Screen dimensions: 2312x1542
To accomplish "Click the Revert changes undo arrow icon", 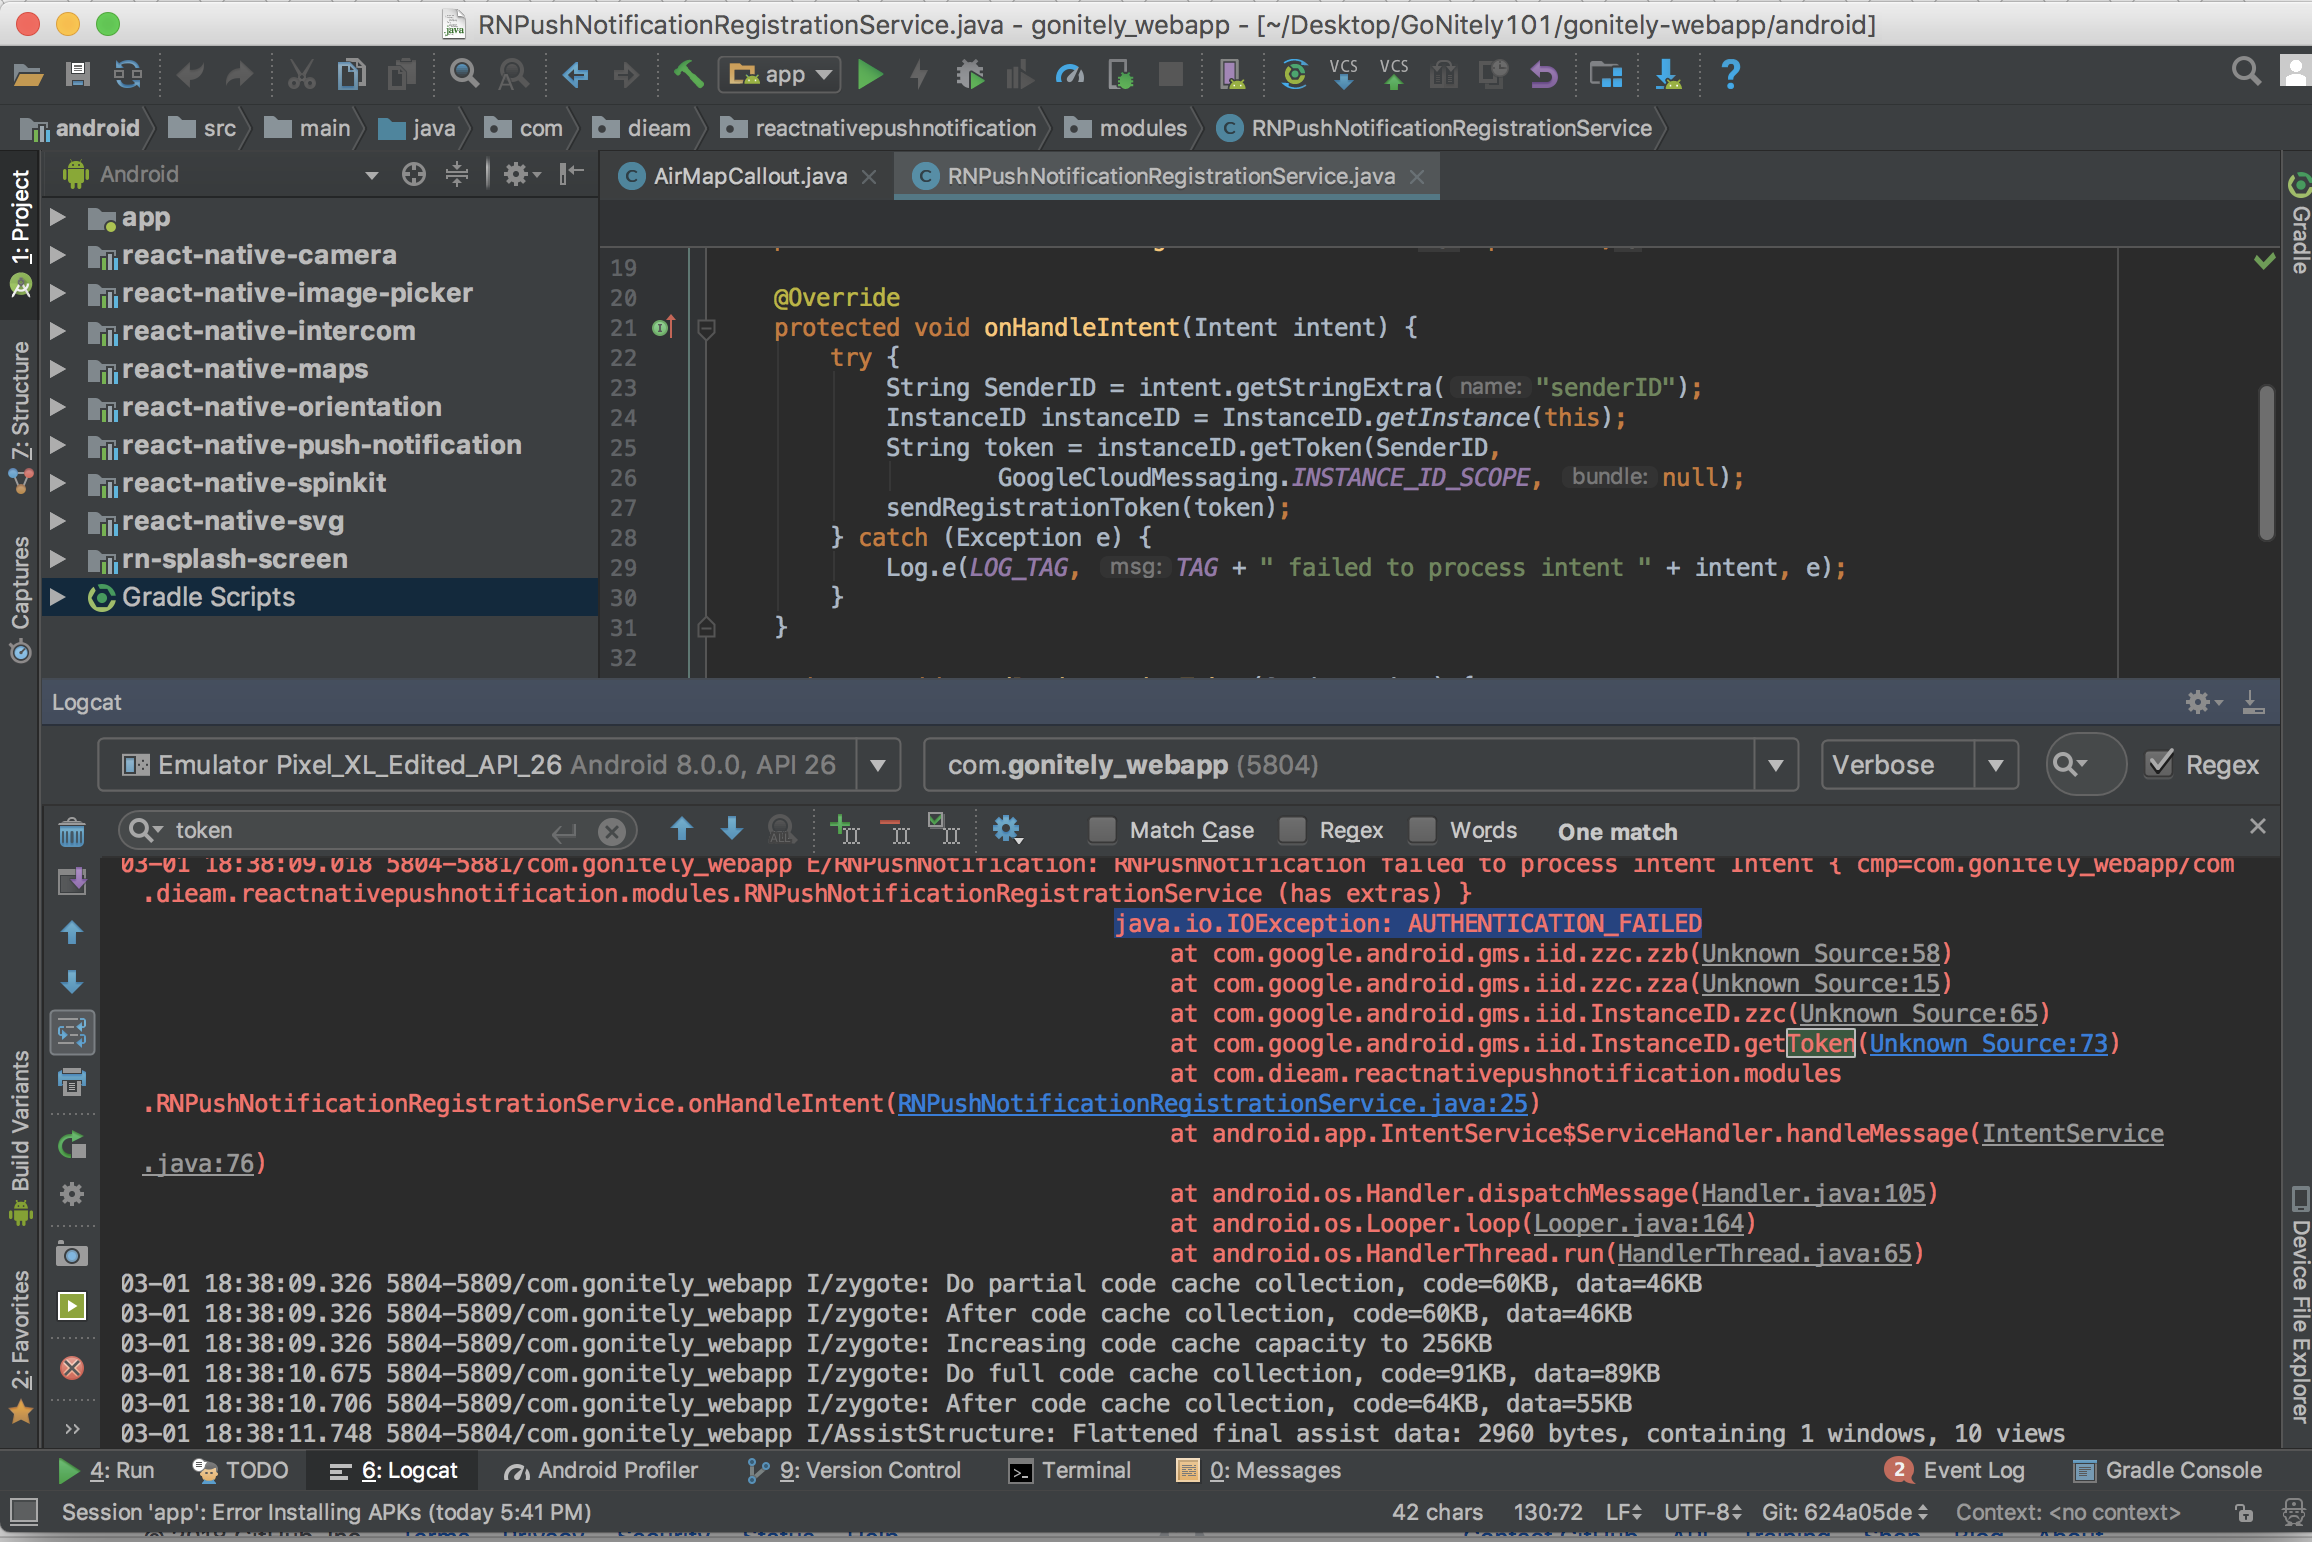I will click(x=1544, y=75).
